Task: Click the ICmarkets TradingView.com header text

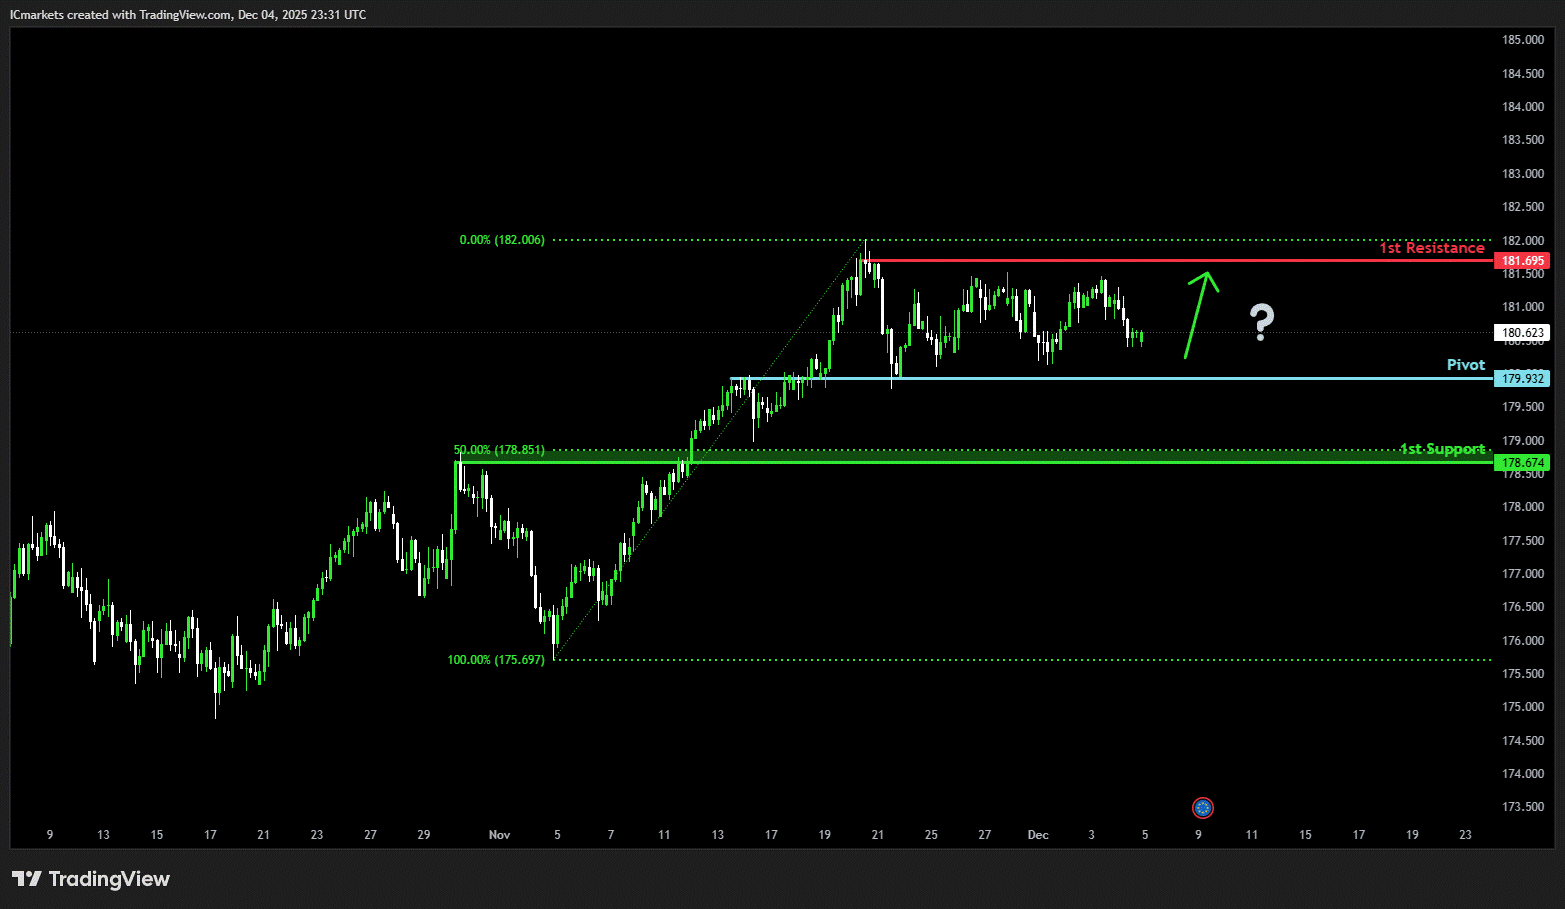Action: click(188, 15)
